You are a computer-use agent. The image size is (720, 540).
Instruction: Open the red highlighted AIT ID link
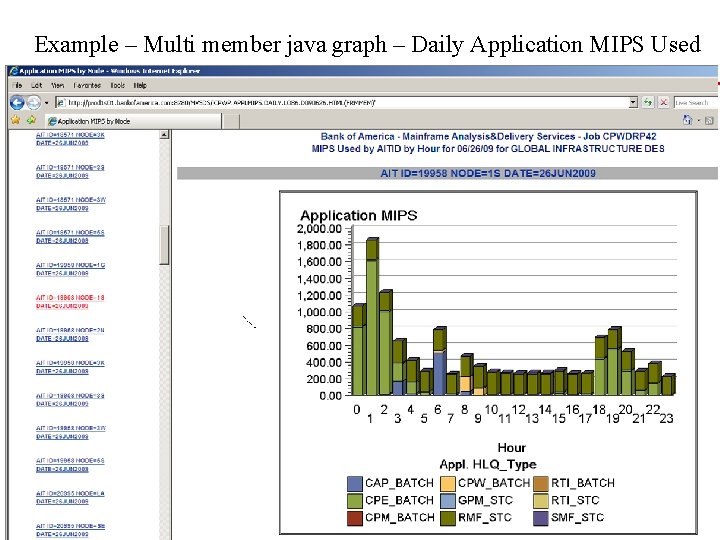tap(70, 302)
